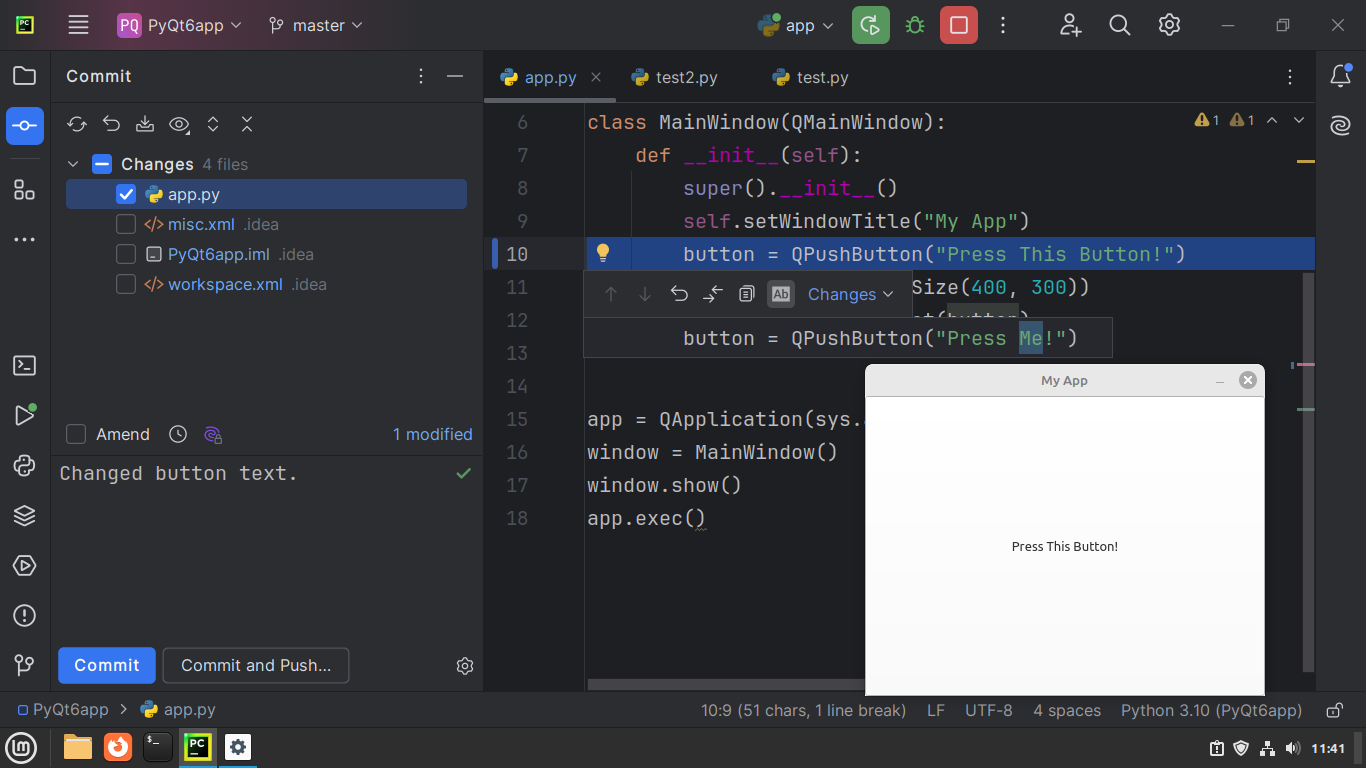
Task: Click the Commit button
Action: (107, 665)
